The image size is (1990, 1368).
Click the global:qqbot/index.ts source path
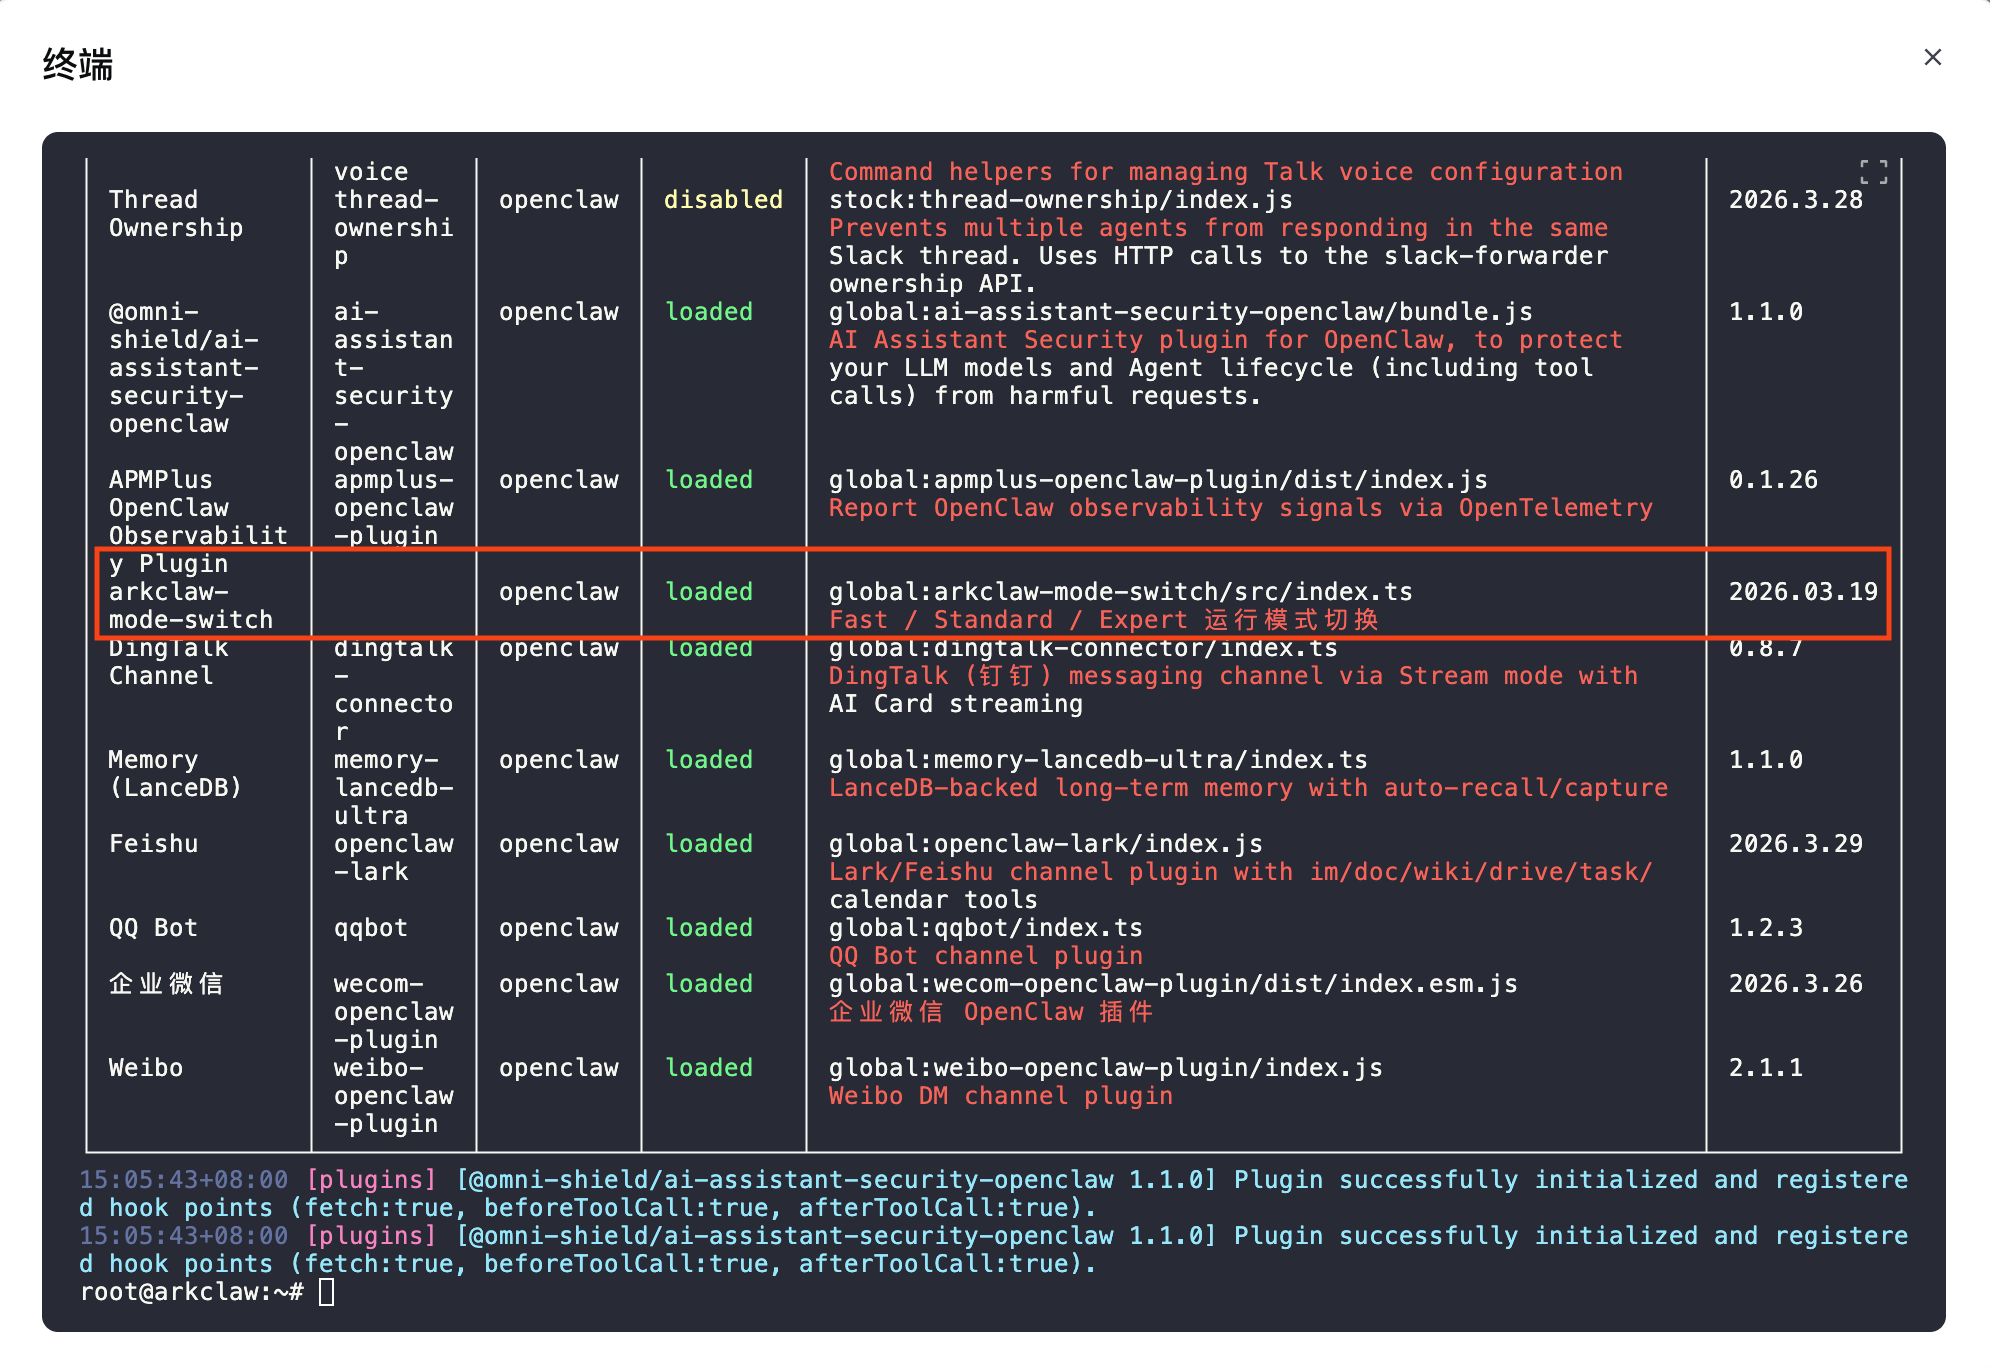click(985, 928)
